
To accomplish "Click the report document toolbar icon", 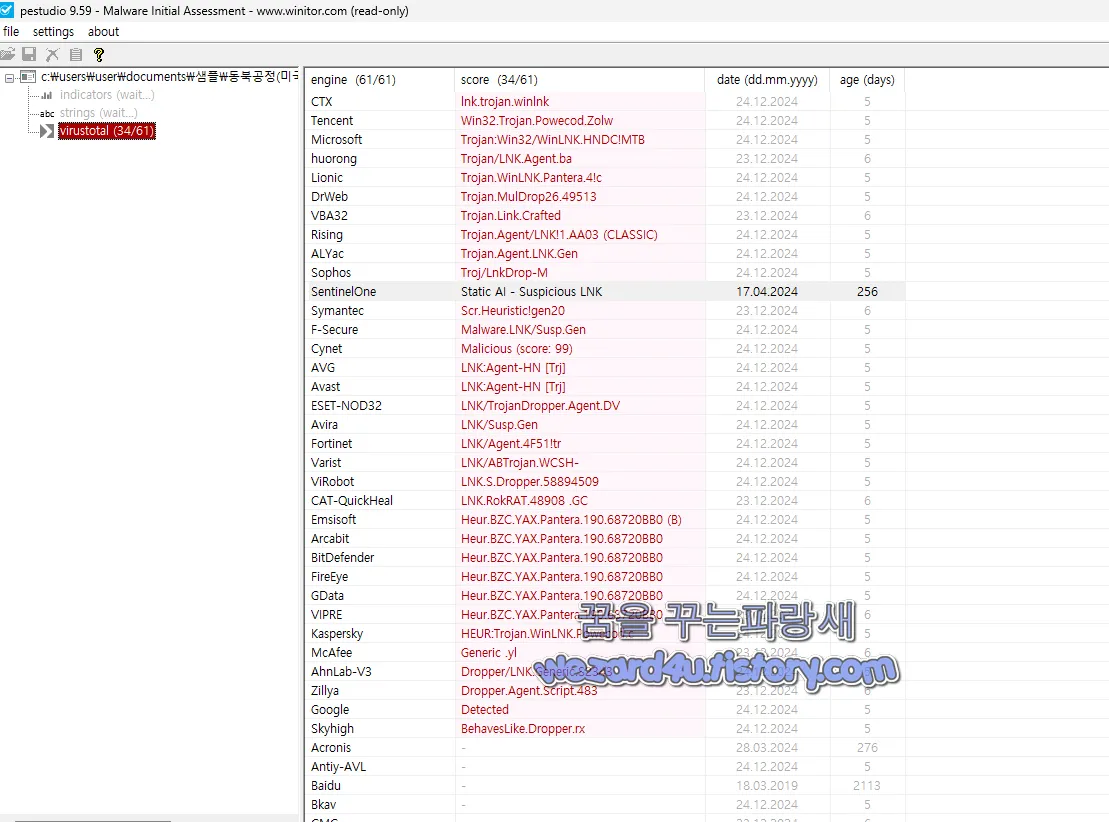I will coord(76,54).
